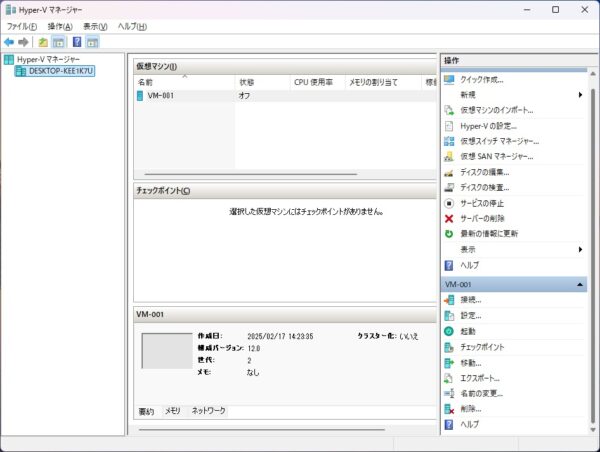This screenshot has width=600, height=452.
Task: Sort by 名前 column header
Action: pos(185,82)
